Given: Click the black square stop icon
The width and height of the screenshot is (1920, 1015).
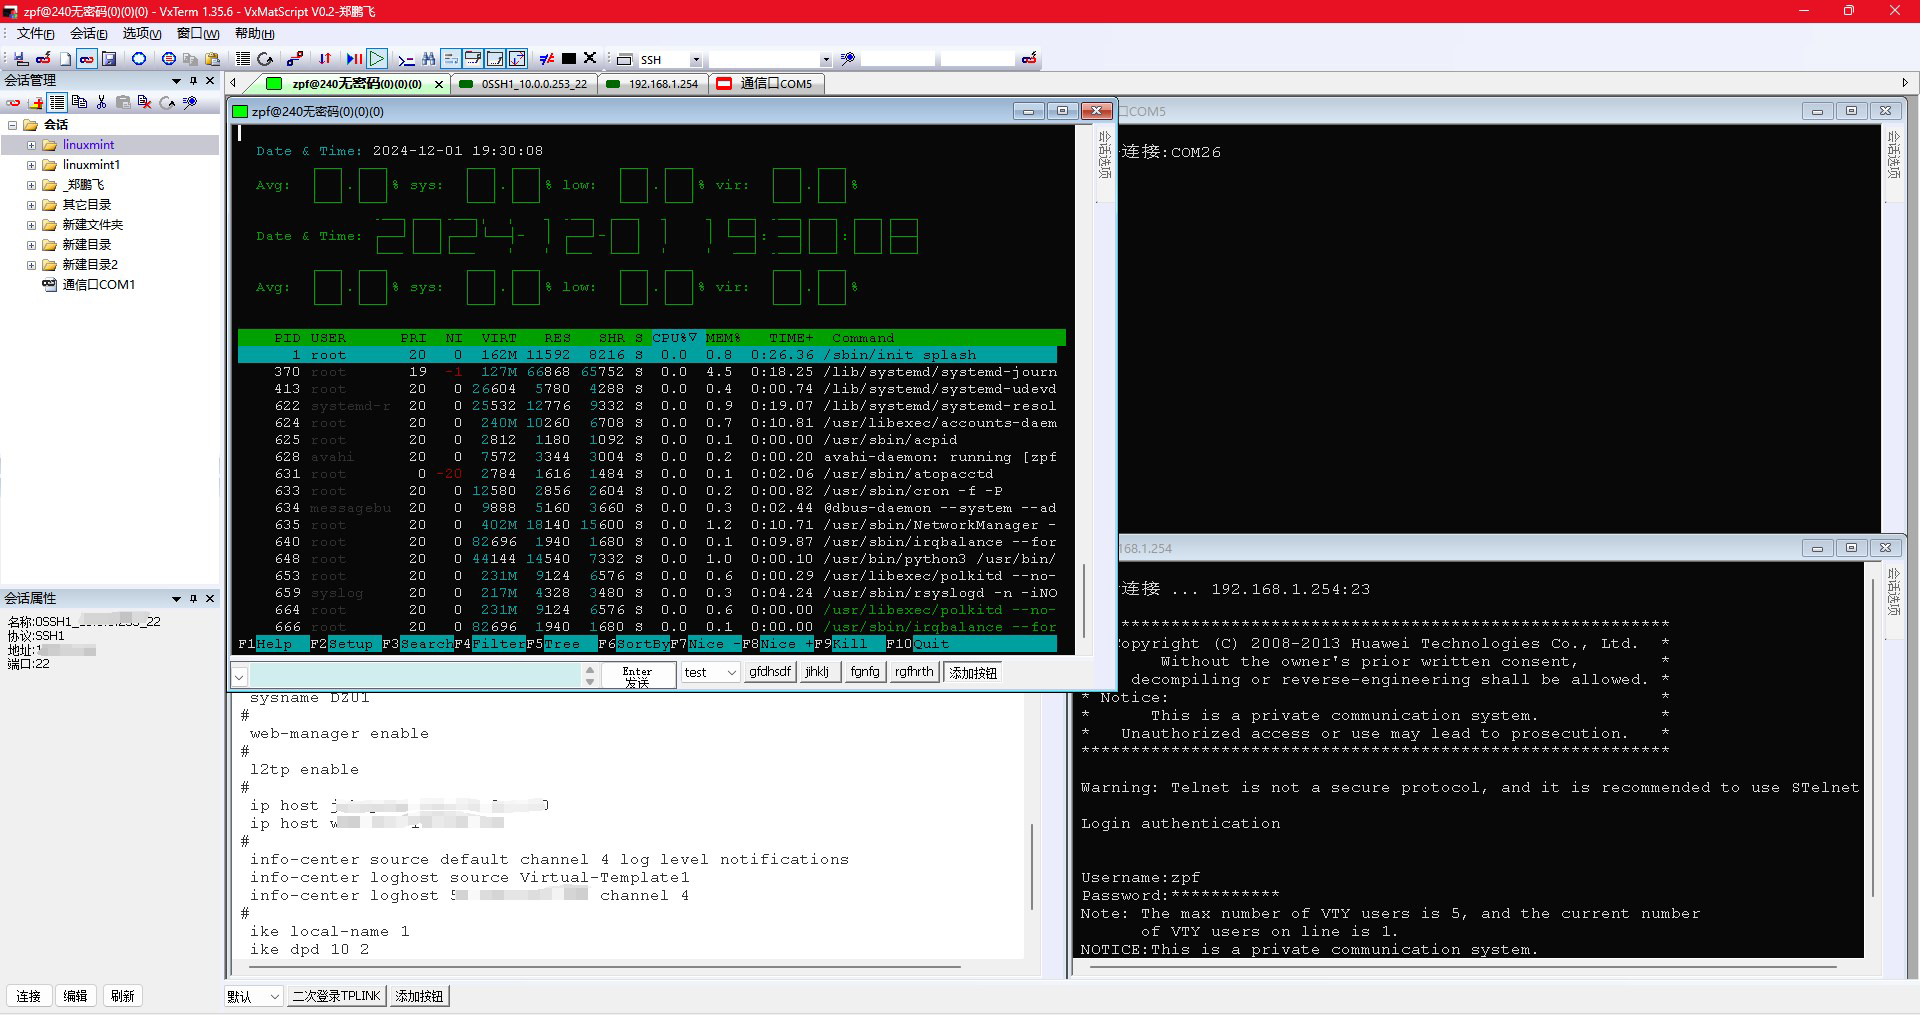Looking at the screenshot, I should click(x=569, y=59).
